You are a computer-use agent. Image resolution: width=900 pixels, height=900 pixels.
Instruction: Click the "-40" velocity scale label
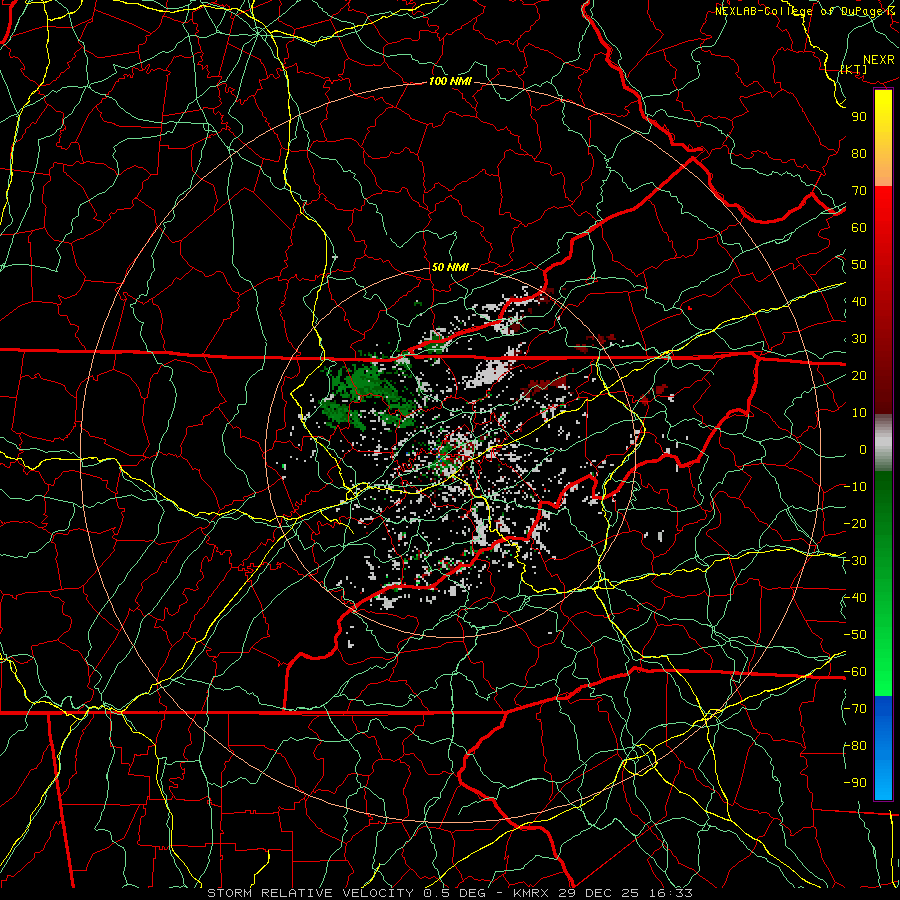point(855,598)
